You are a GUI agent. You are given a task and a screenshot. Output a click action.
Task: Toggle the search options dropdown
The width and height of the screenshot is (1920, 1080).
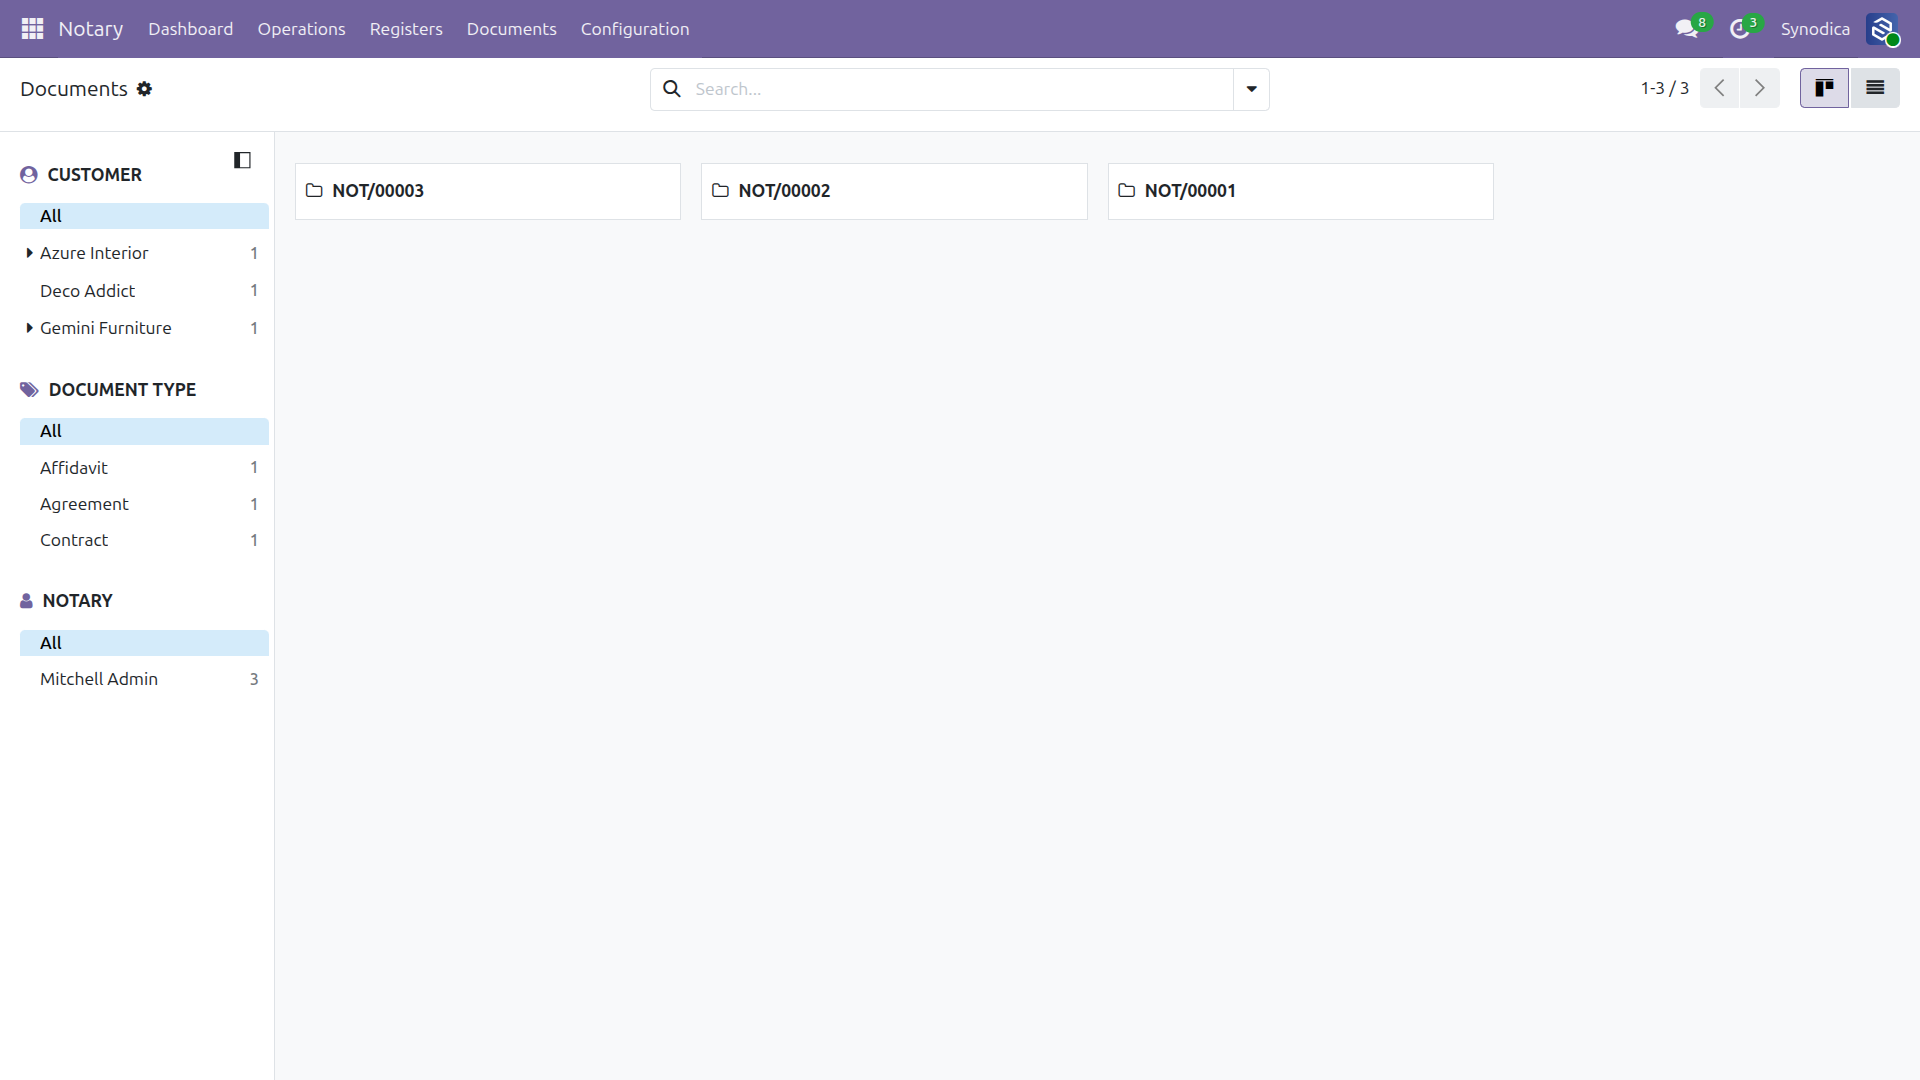1251,89
